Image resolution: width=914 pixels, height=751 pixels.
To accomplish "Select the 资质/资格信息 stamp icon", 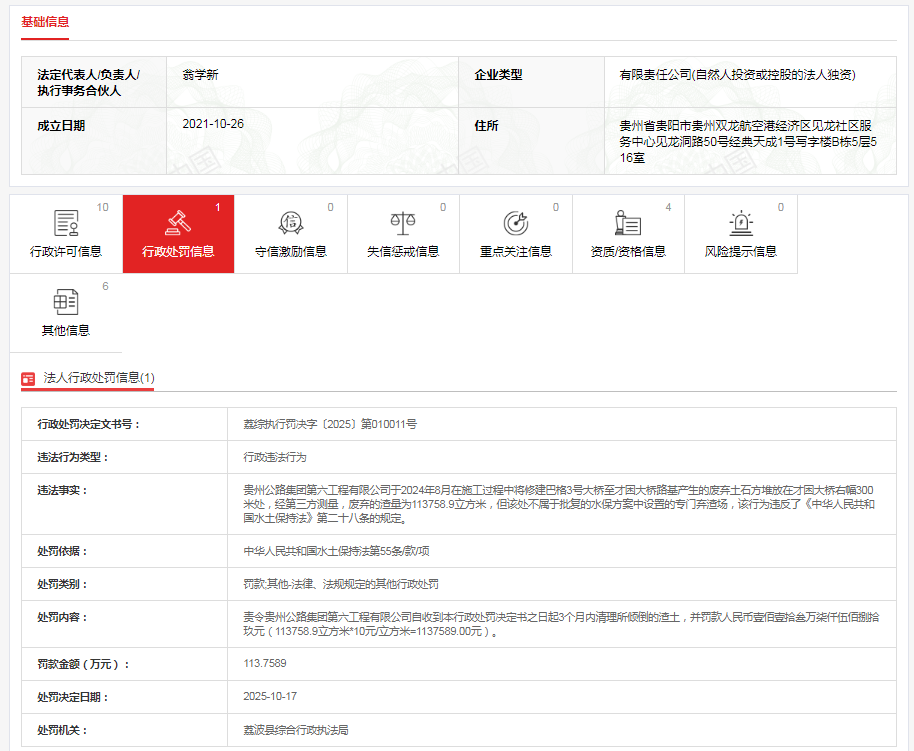I will 628,222.
